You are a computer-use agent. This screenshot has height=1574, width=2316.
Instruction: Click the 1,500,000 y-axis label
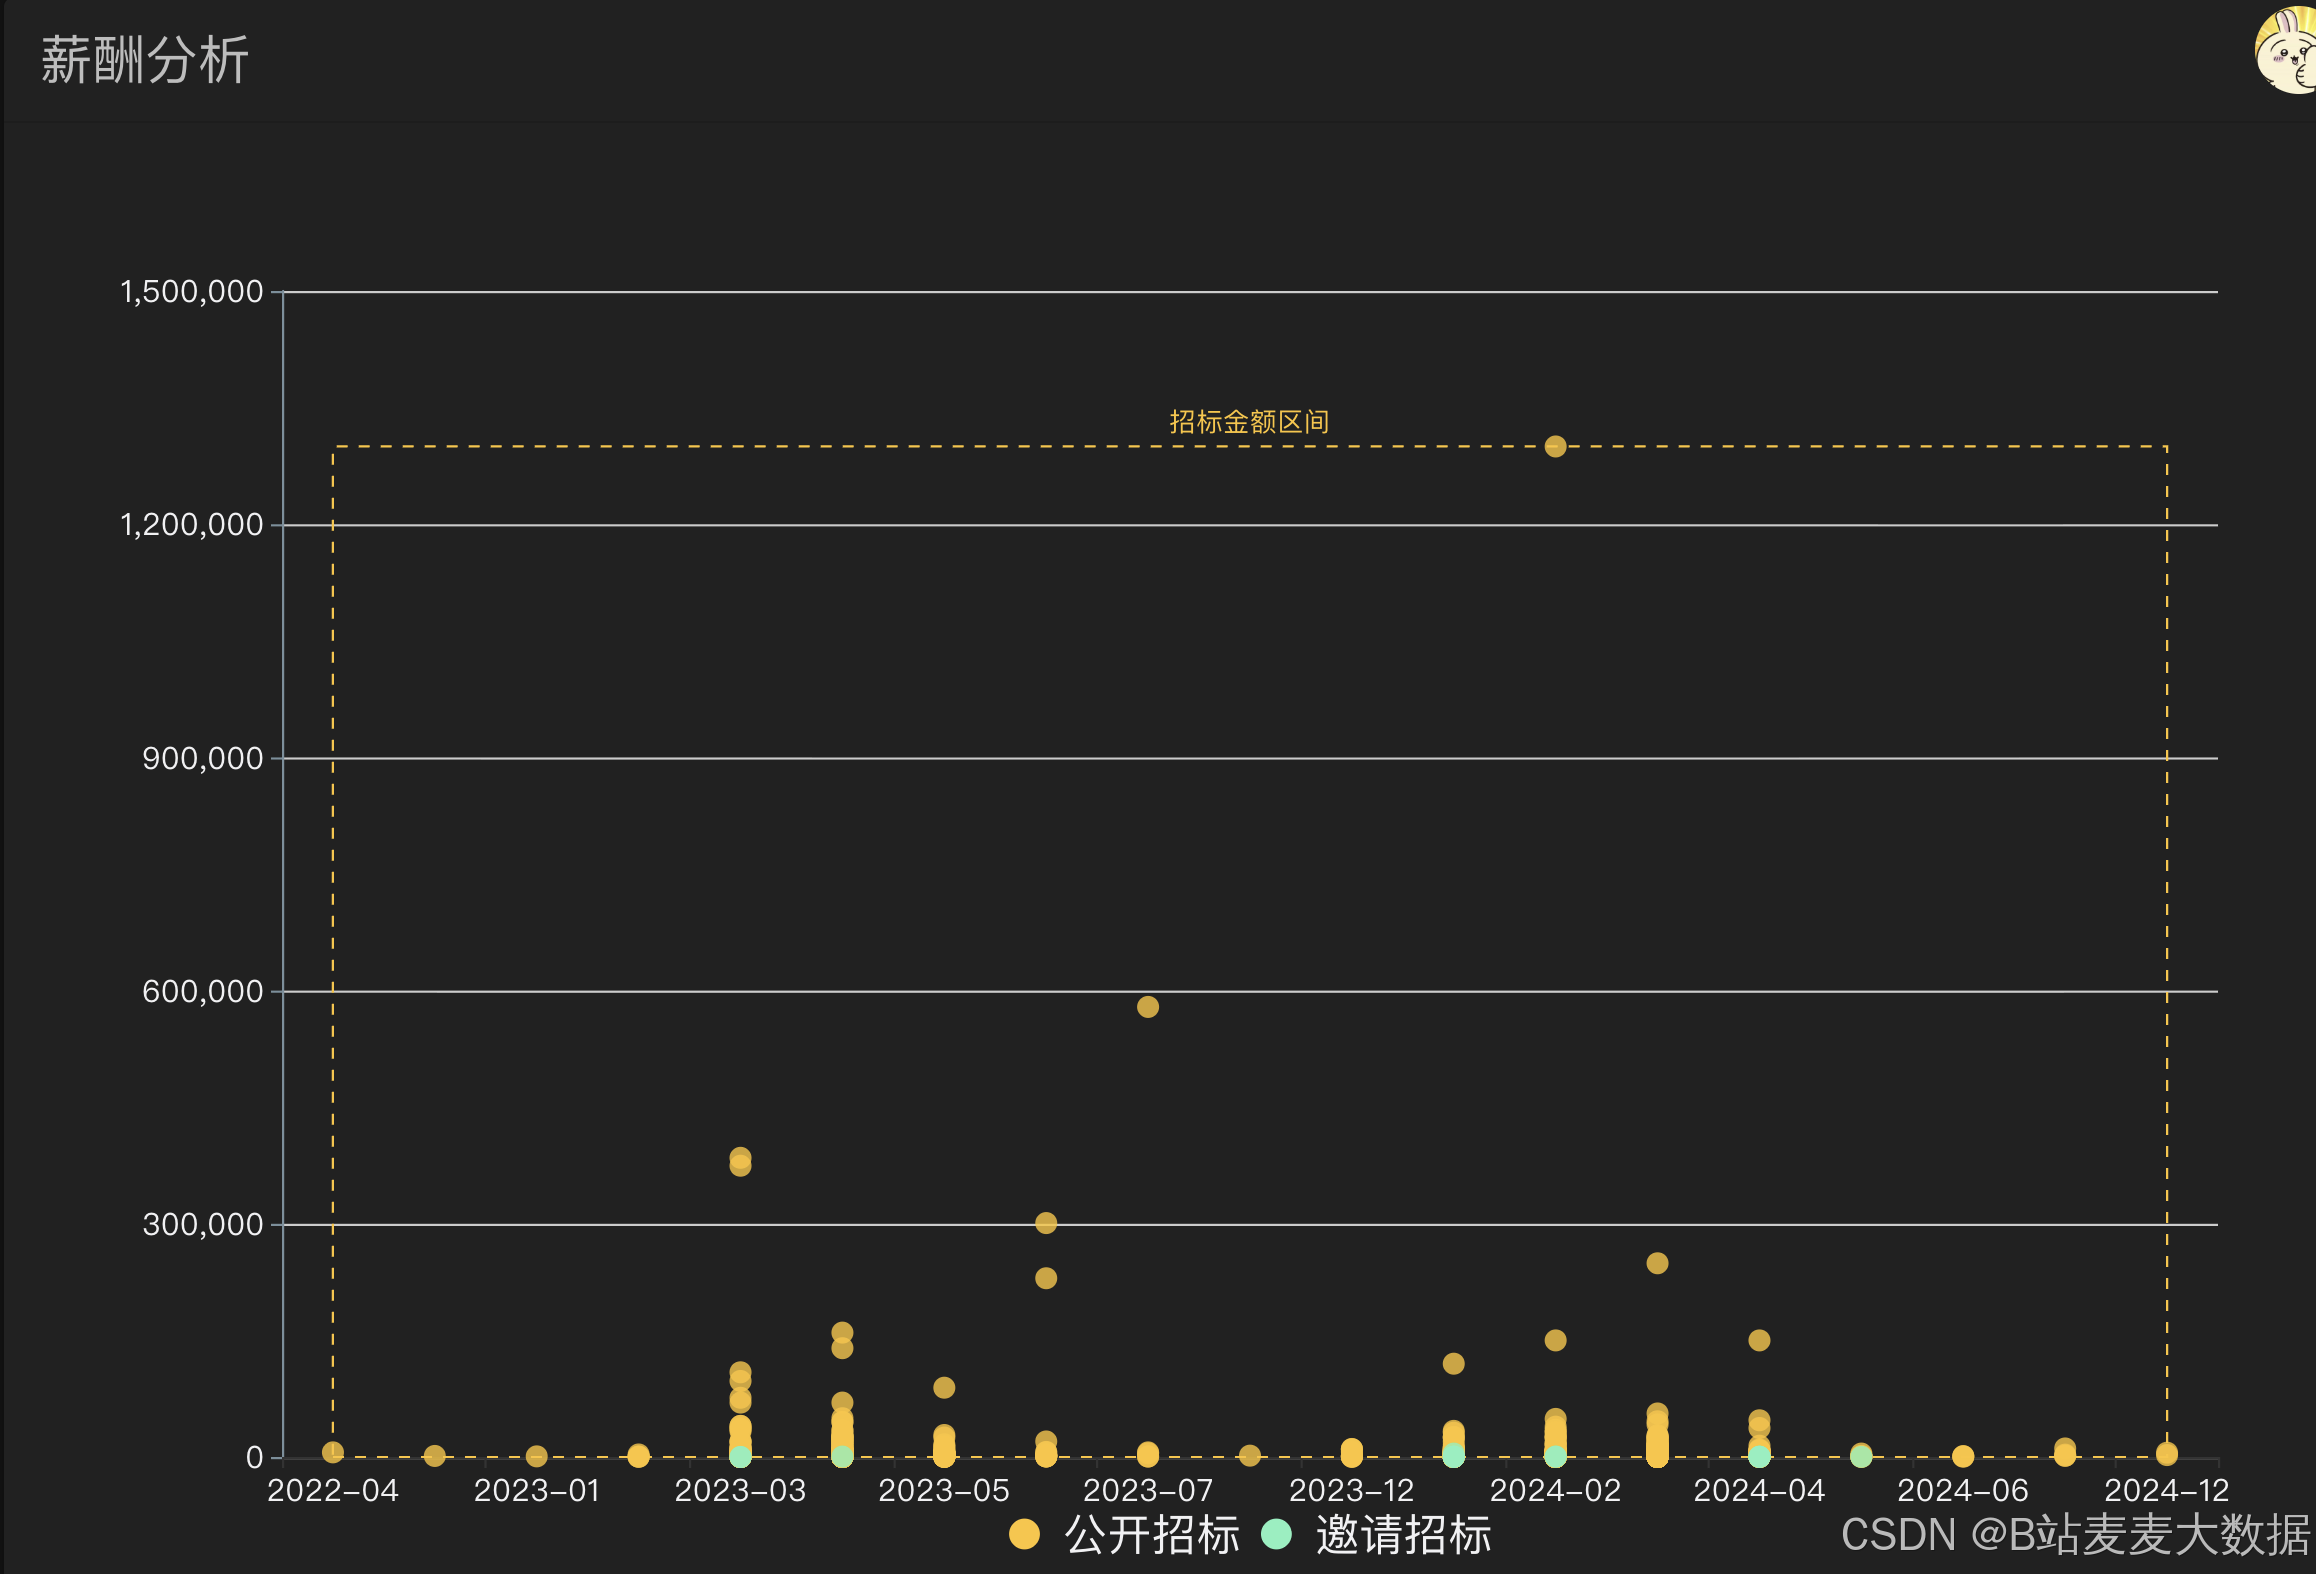click(x=192, y=292)
